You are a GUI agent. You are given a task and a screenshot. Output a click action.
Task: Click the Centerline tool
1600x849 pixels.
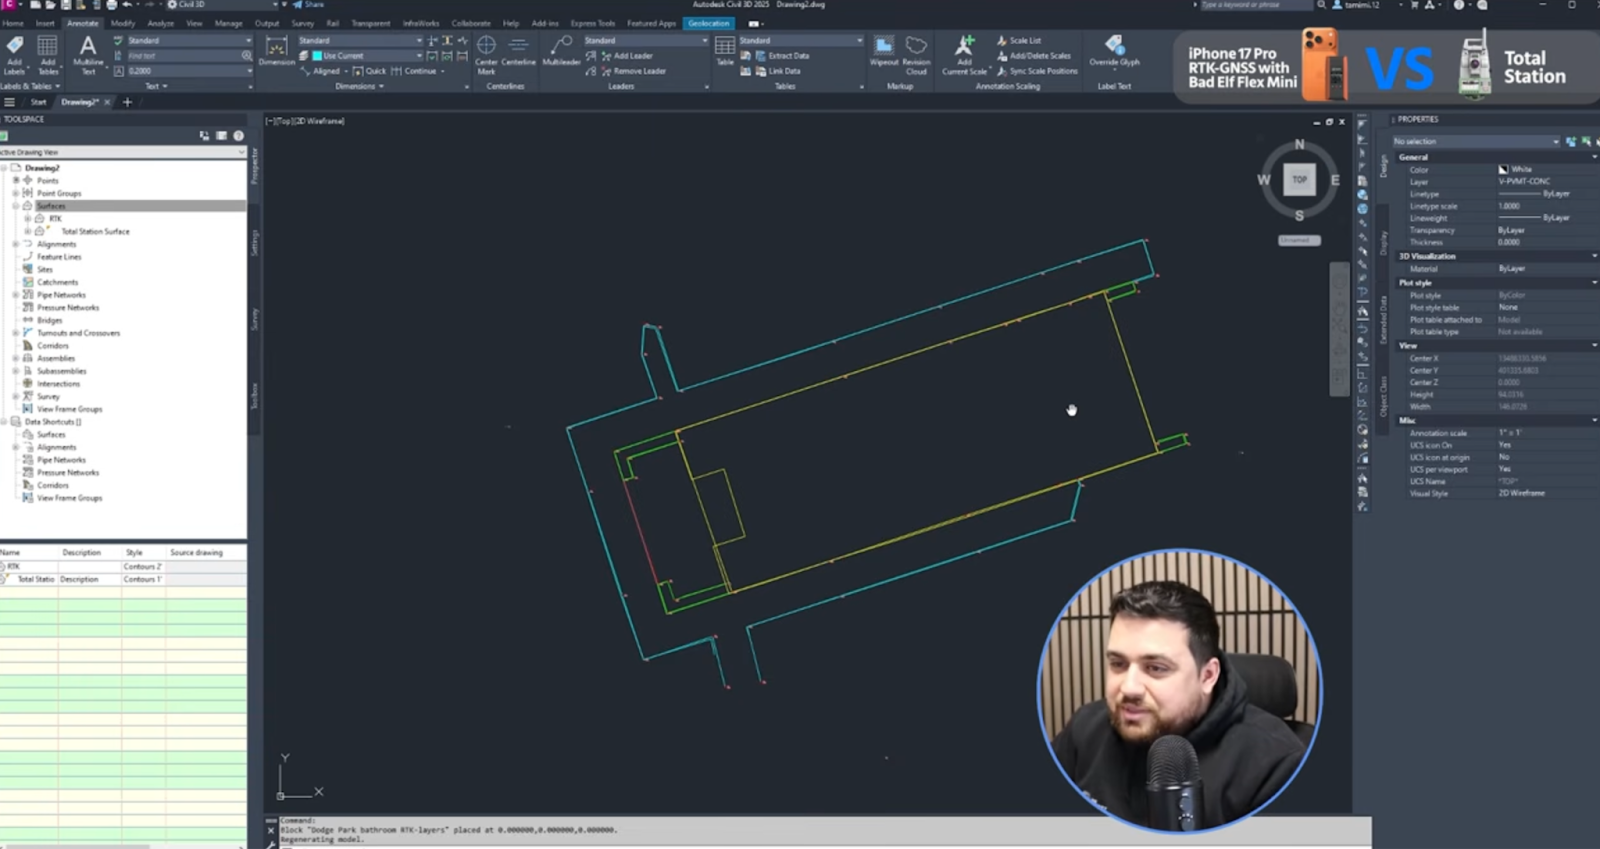pyautogui.click(x=518, y=51)
